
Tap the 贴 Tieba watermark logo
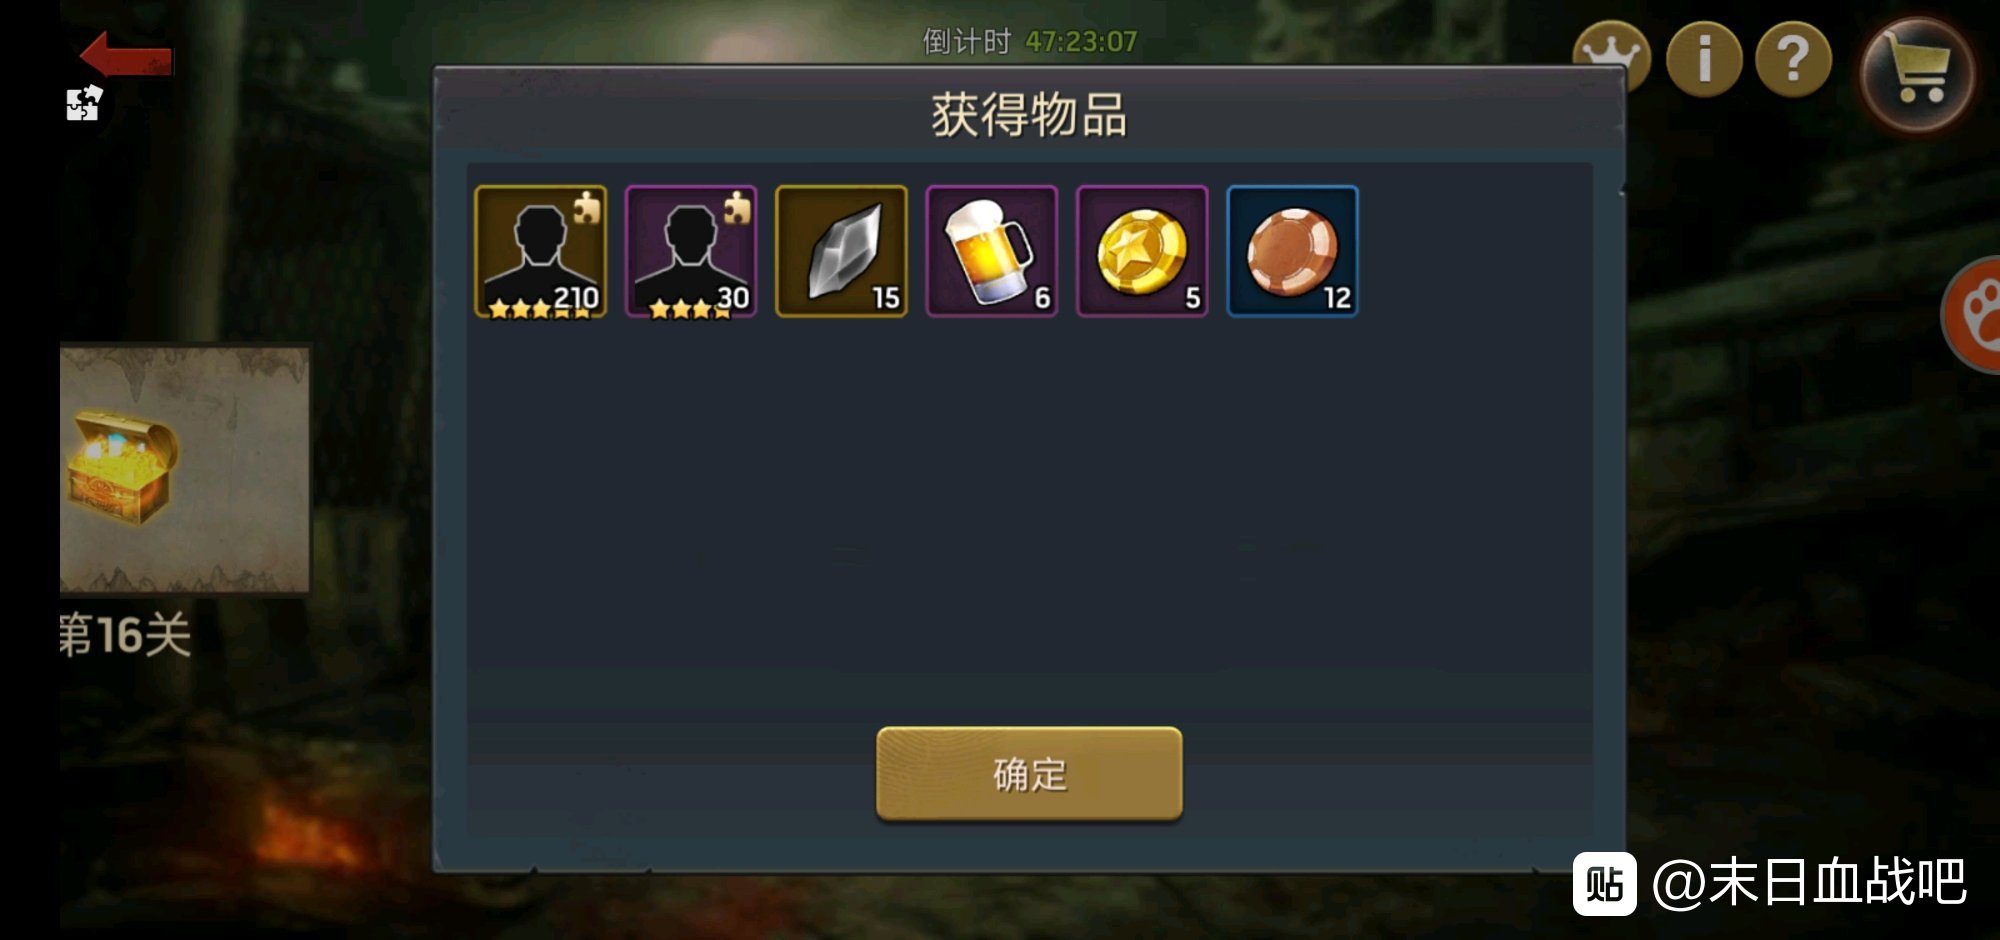pyautogui.click(x=1604, y=884)
